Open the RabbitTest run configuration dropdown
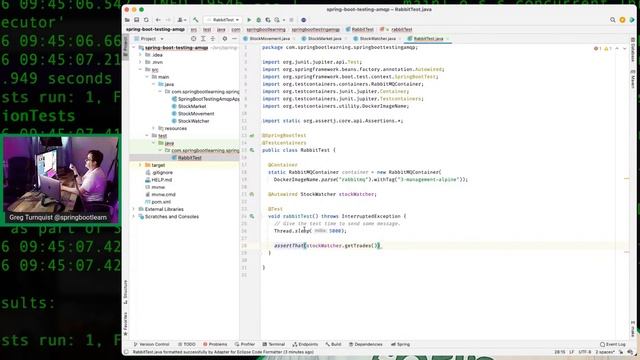Image resolution: width=640 pixels, height=360 pixels. tap(223, 20)
